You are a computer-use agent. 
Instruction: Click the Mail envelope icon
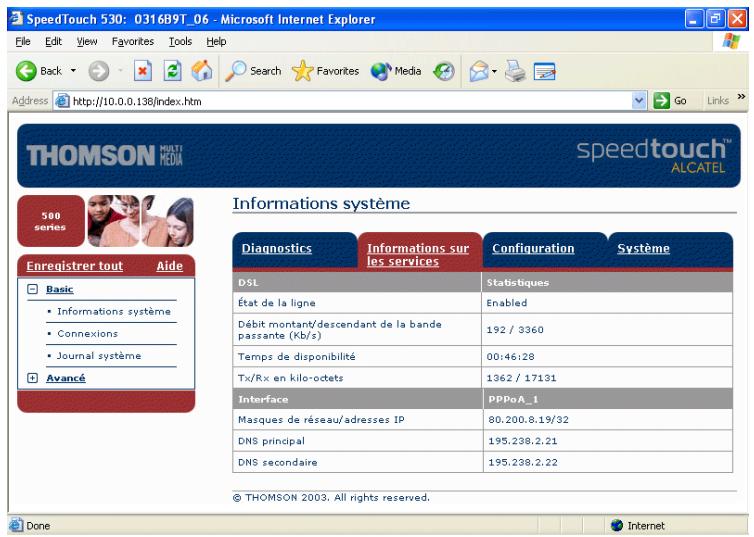coord(479,71)
